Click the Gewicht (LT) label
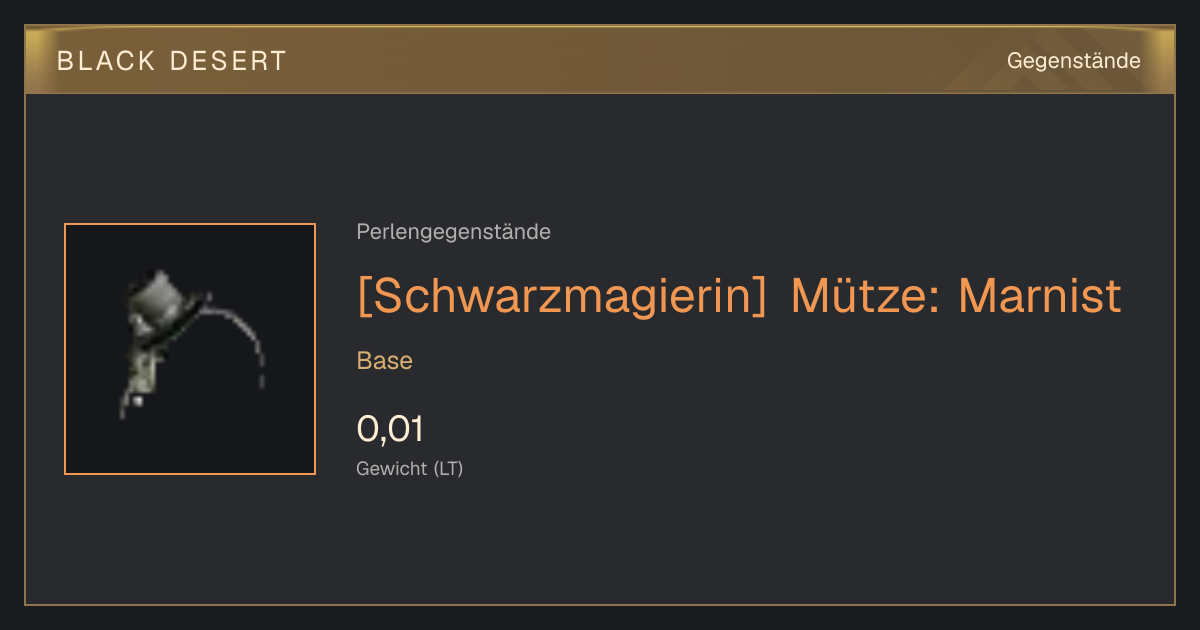1200x630 pixels. coord(410,468)
